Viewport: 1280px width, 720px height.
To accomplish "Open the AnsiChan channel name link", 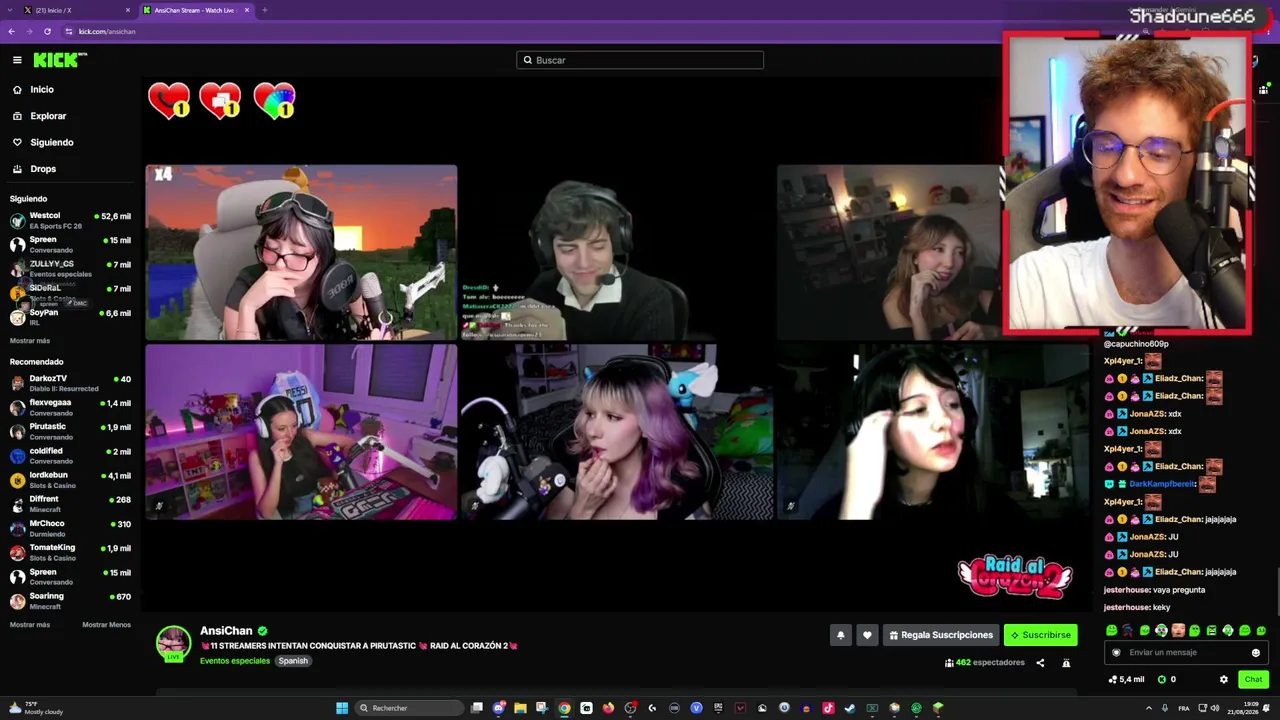I will click(x=226, y=631).
